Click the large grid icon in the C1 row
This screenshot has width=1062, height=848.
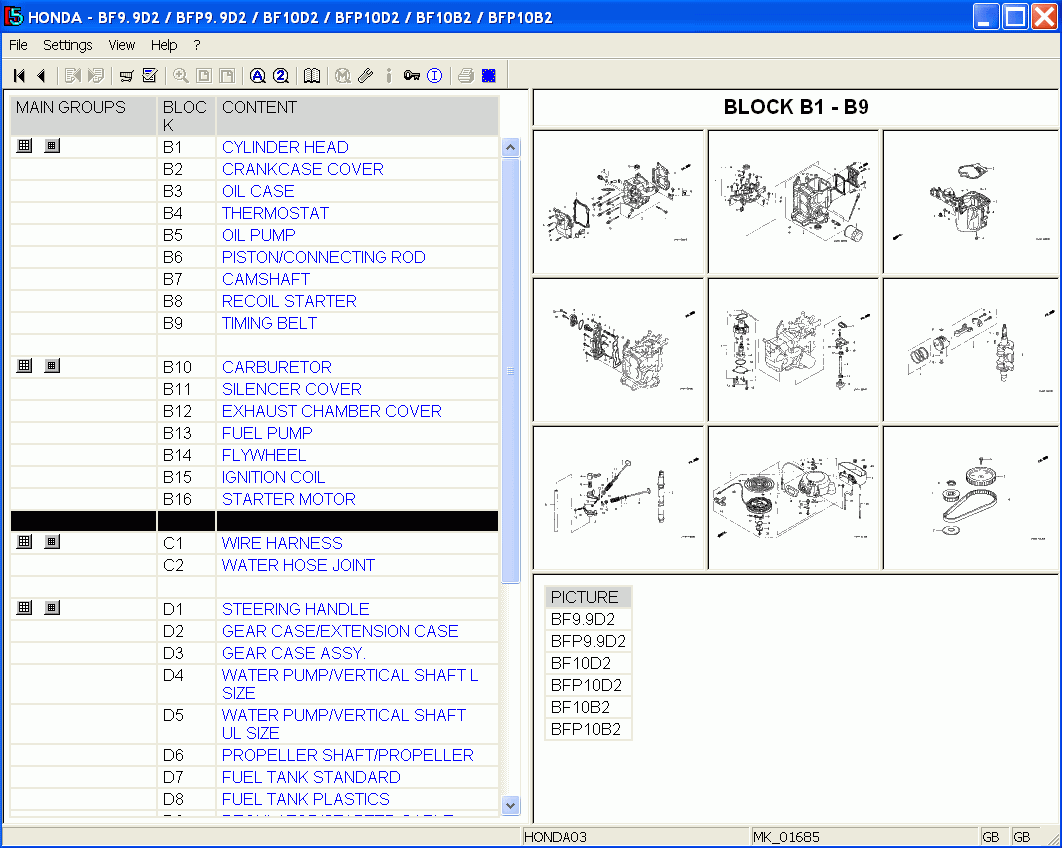click(24, 542)
